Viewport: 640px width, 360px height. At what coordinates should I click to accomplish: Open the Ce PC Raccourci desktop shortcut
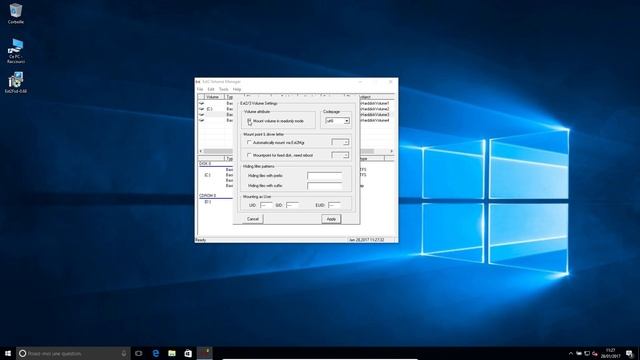pos(16,51)
